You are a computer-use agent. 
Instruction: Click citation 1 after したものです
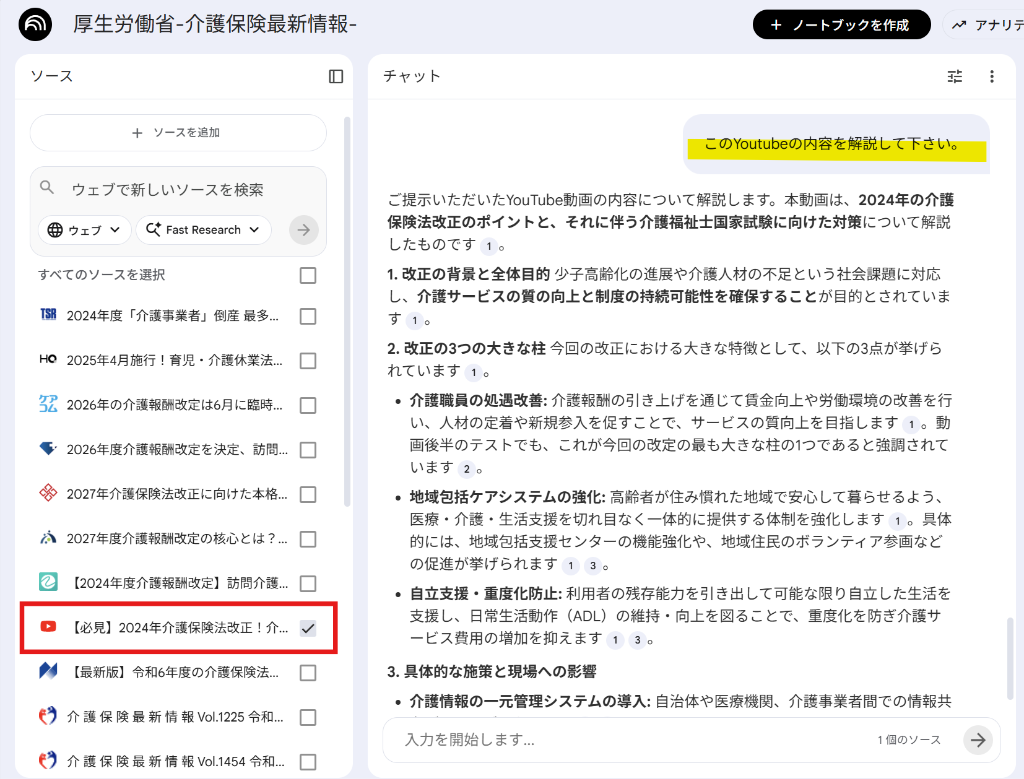[488, 246]
